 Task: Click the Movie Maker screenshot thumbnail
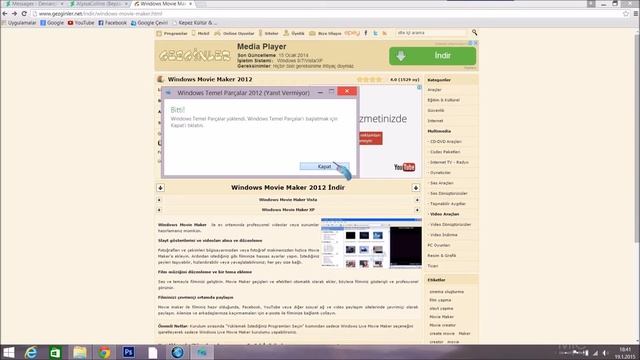pos(371,243)
